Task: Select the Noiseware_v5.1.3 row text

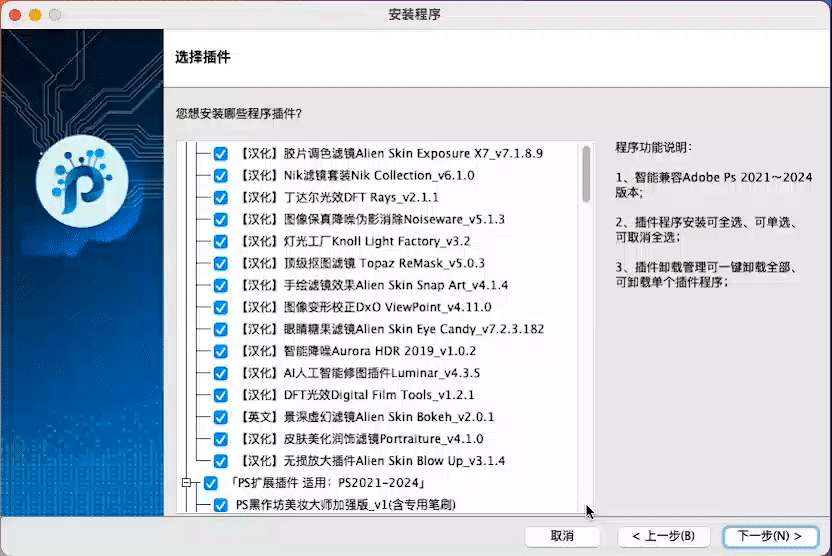Action: click(x=372, y=220)
